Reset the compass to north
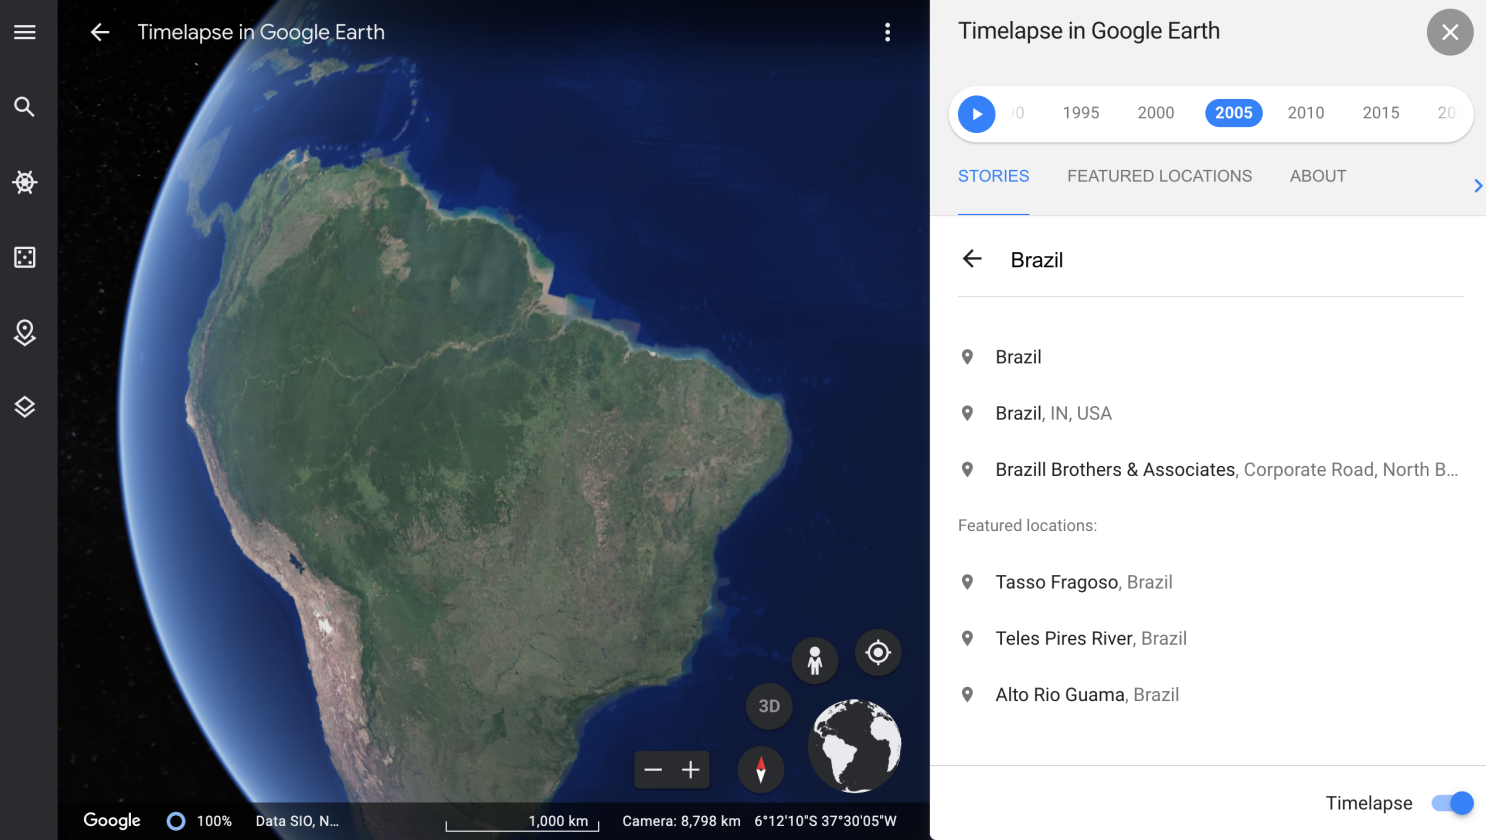1486x840 pixels. 761,770
